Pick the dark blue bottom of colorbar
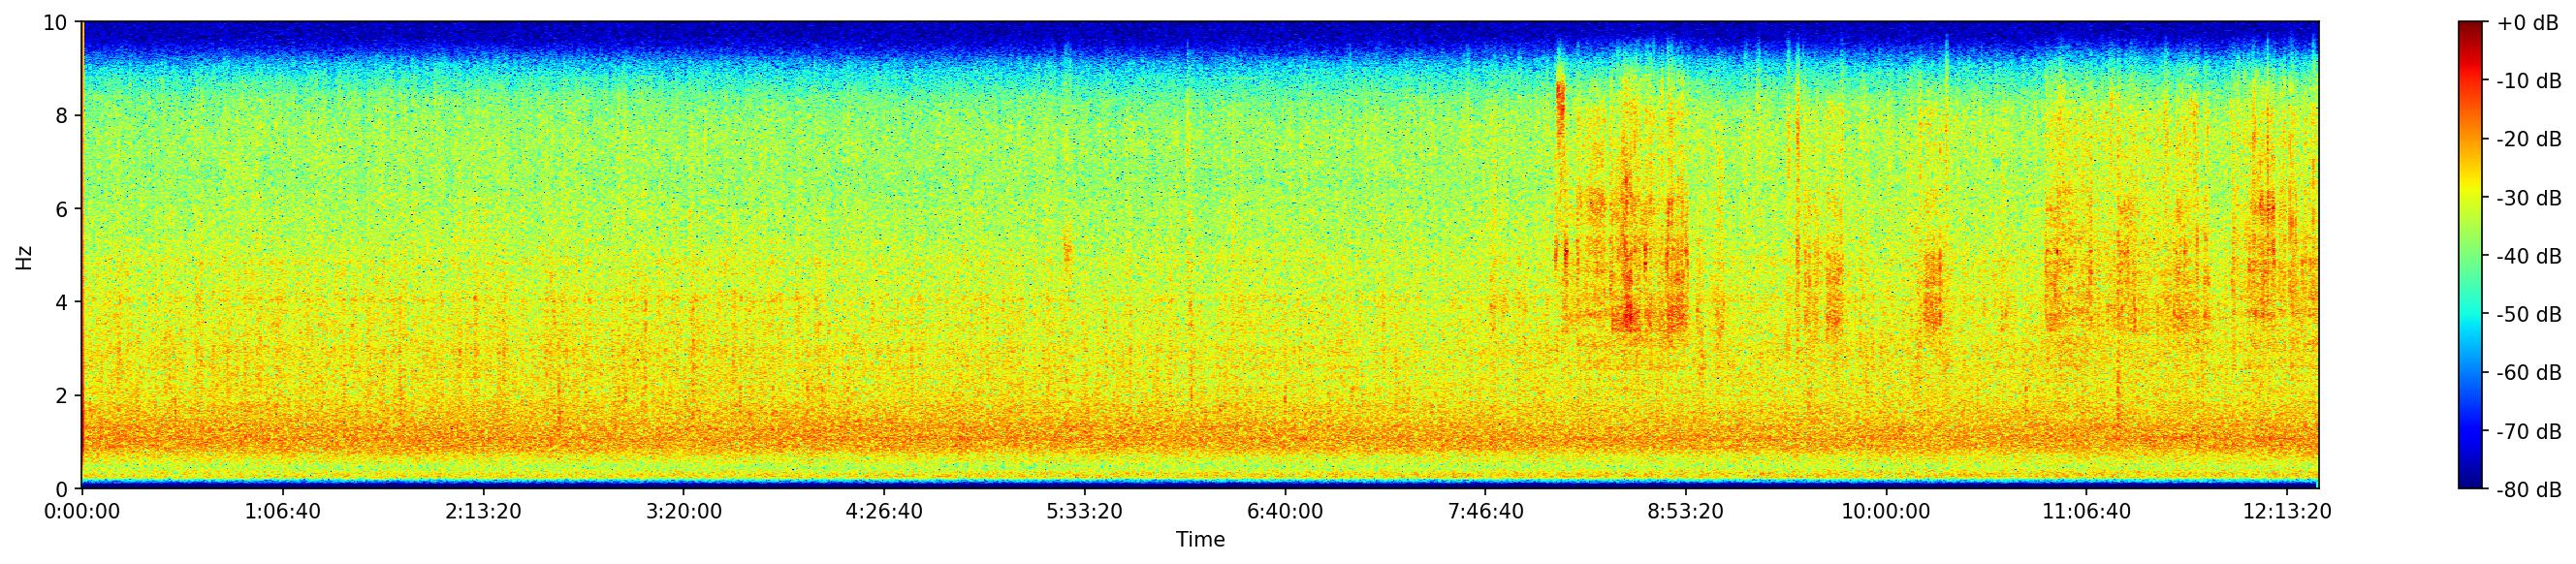 click(x=2470, y=483)
